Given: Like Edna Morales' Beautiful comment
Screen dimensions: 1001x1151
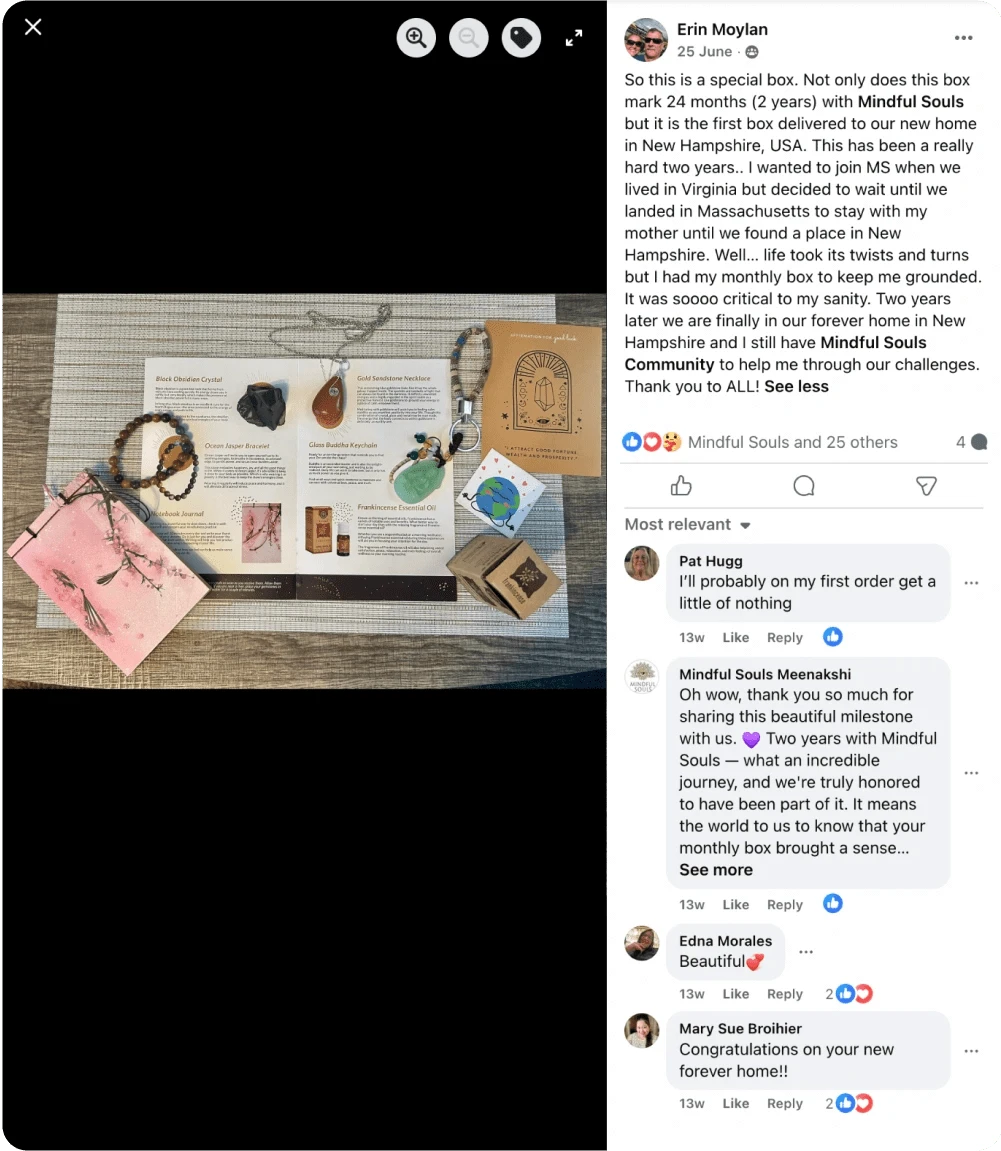Looking at the screenshot, I should (735, 994).
